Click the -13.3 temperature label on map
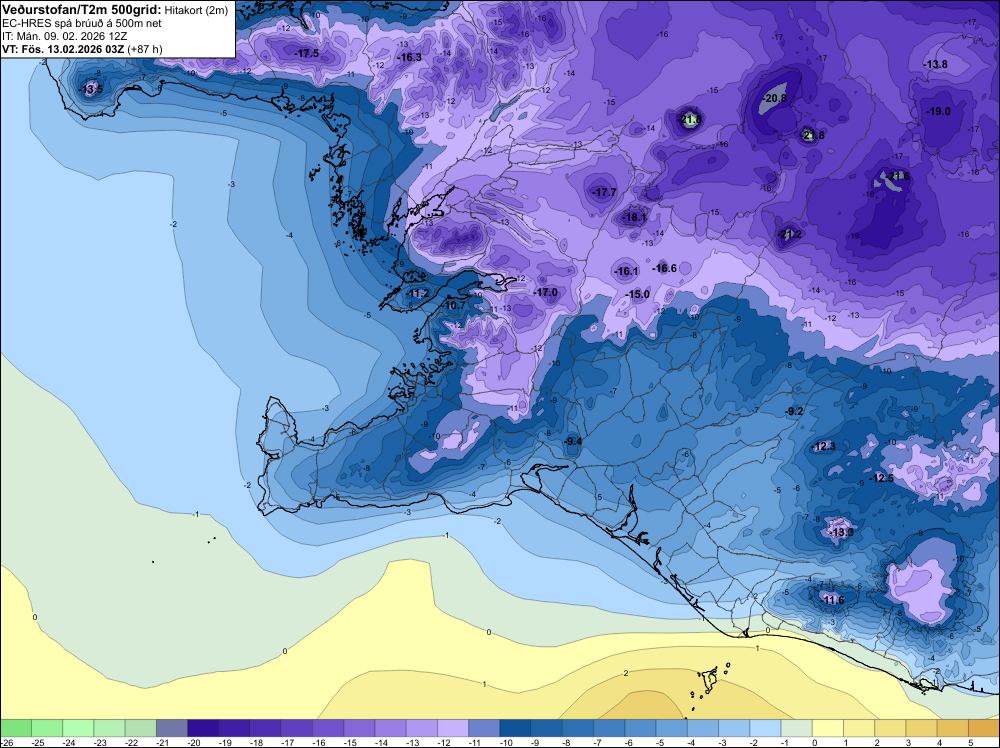The height and width of the screenshot is (748, 1000). [841, 532]
